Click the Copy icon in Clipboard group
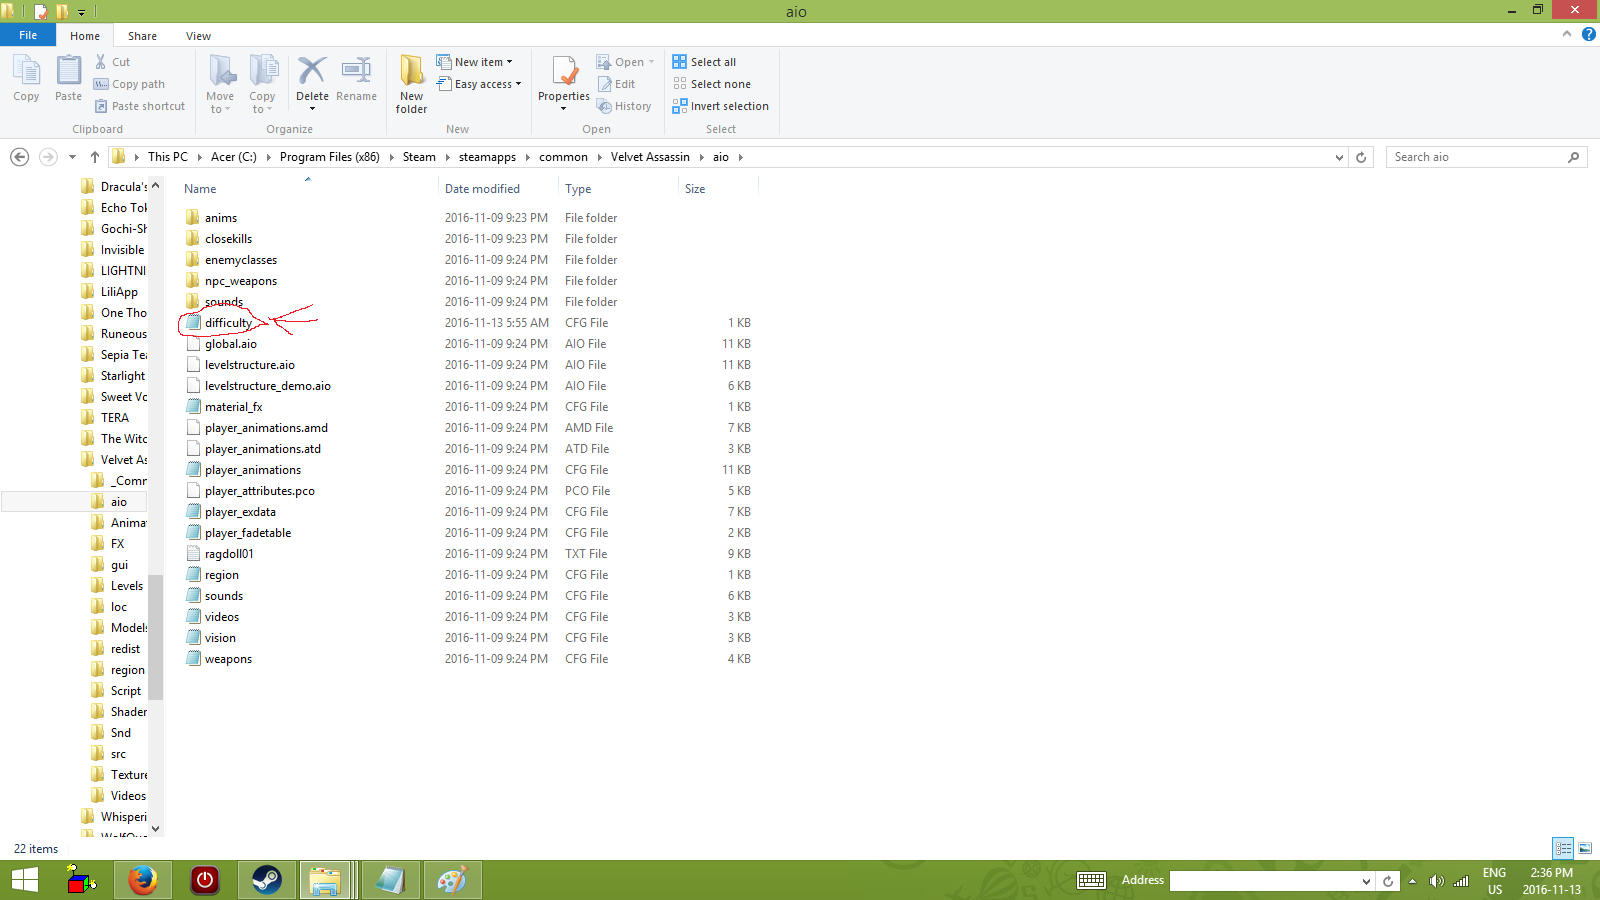 [26, 78]
